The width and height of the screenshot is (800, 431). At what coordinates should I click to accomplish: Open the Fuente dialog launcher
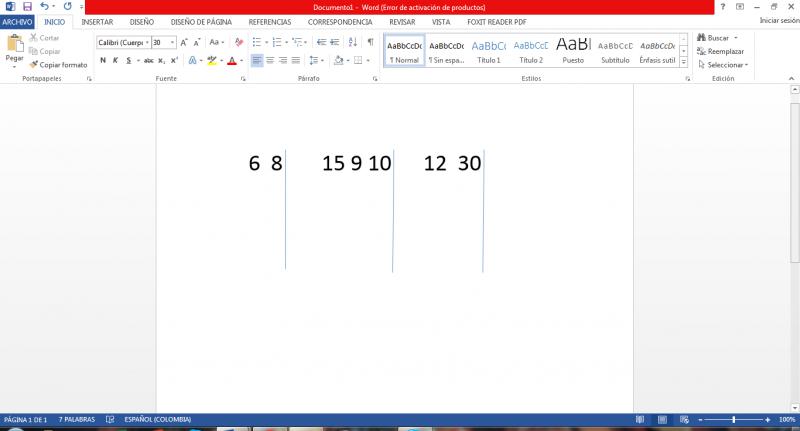[243, 79]
